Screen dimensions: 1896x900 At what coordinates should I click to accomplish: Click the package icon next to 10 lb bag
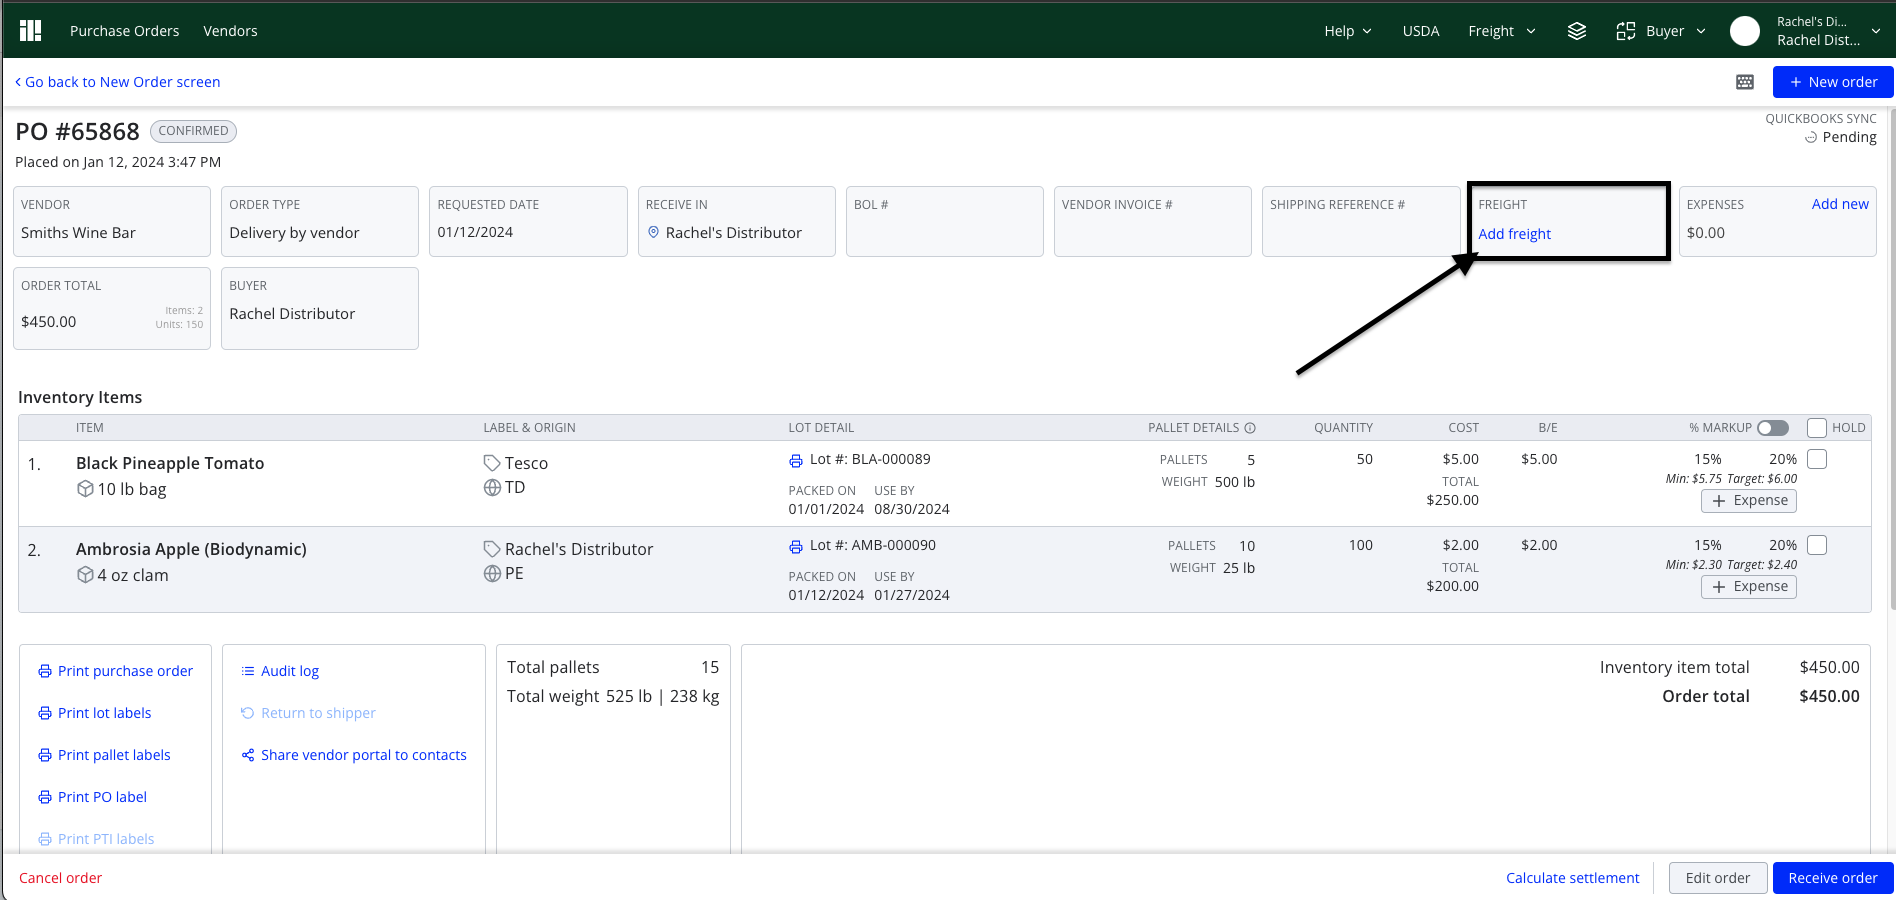(85, 489)
